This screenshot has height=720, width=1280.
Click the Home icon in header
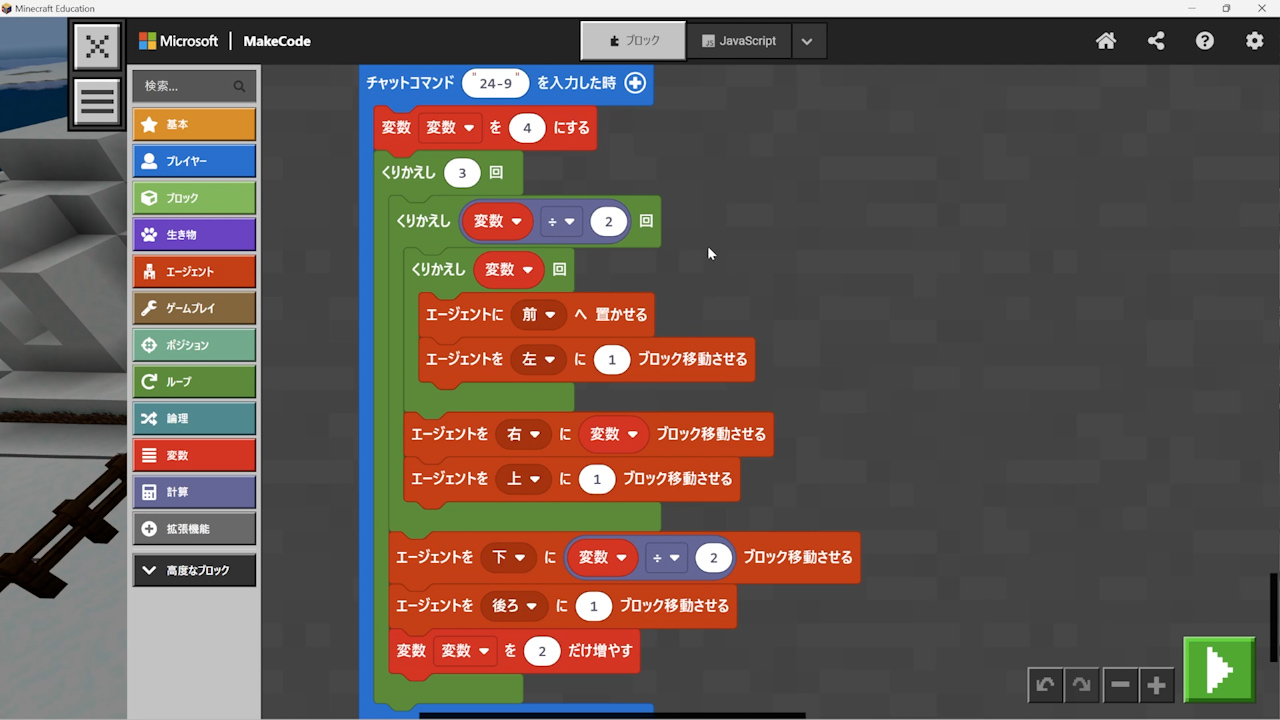(x=1106, y=41)
